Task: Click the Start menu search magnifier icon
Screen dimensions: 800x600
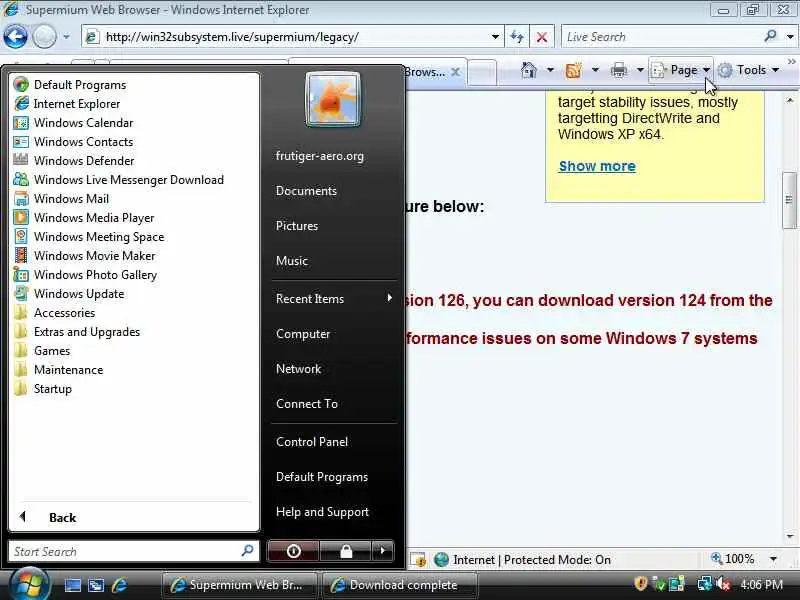Action: pos(247,551)
